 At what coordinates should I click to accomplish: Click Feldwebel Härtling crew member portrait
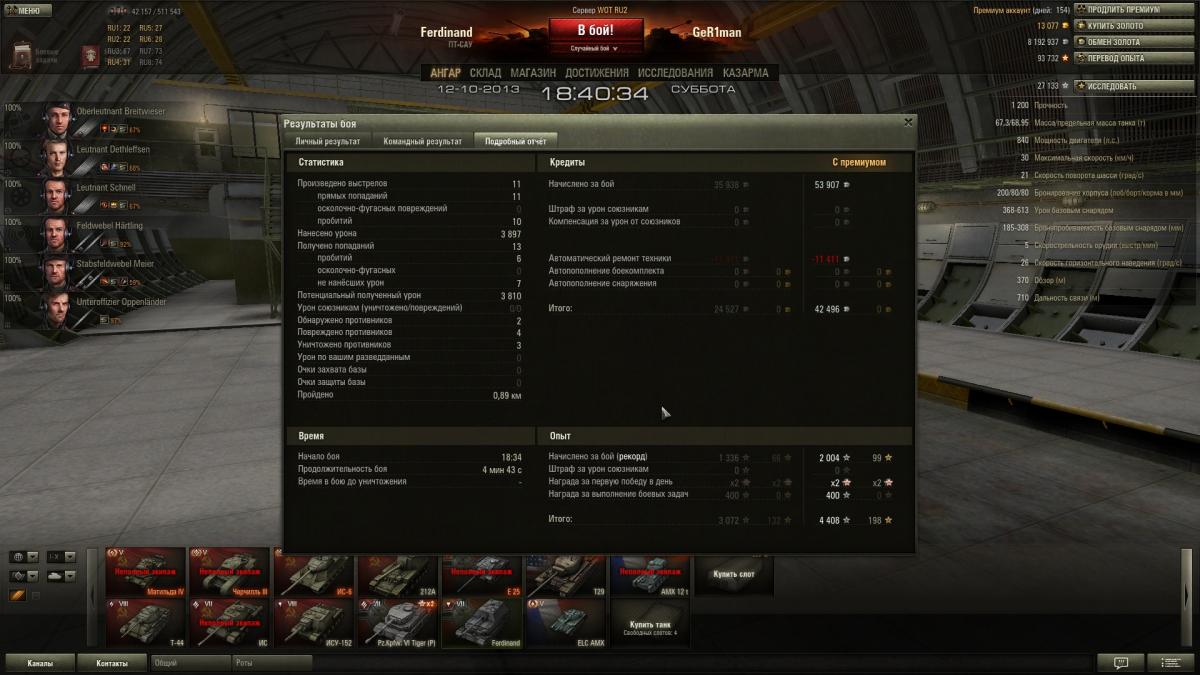(56, 233)
